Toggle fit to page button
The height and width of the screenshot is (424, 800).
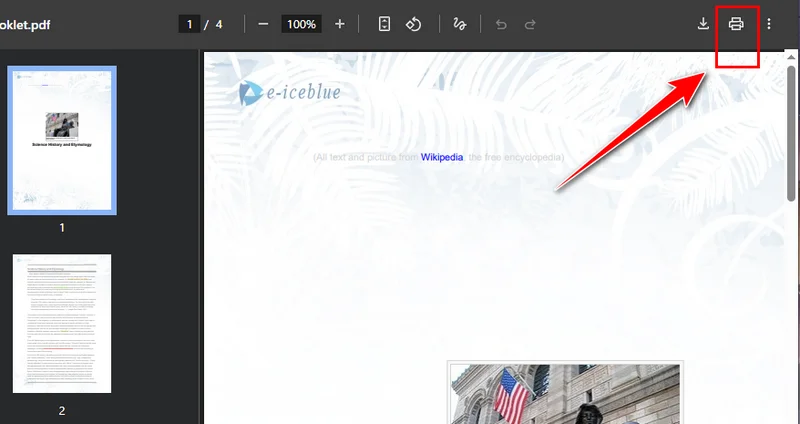384,24
